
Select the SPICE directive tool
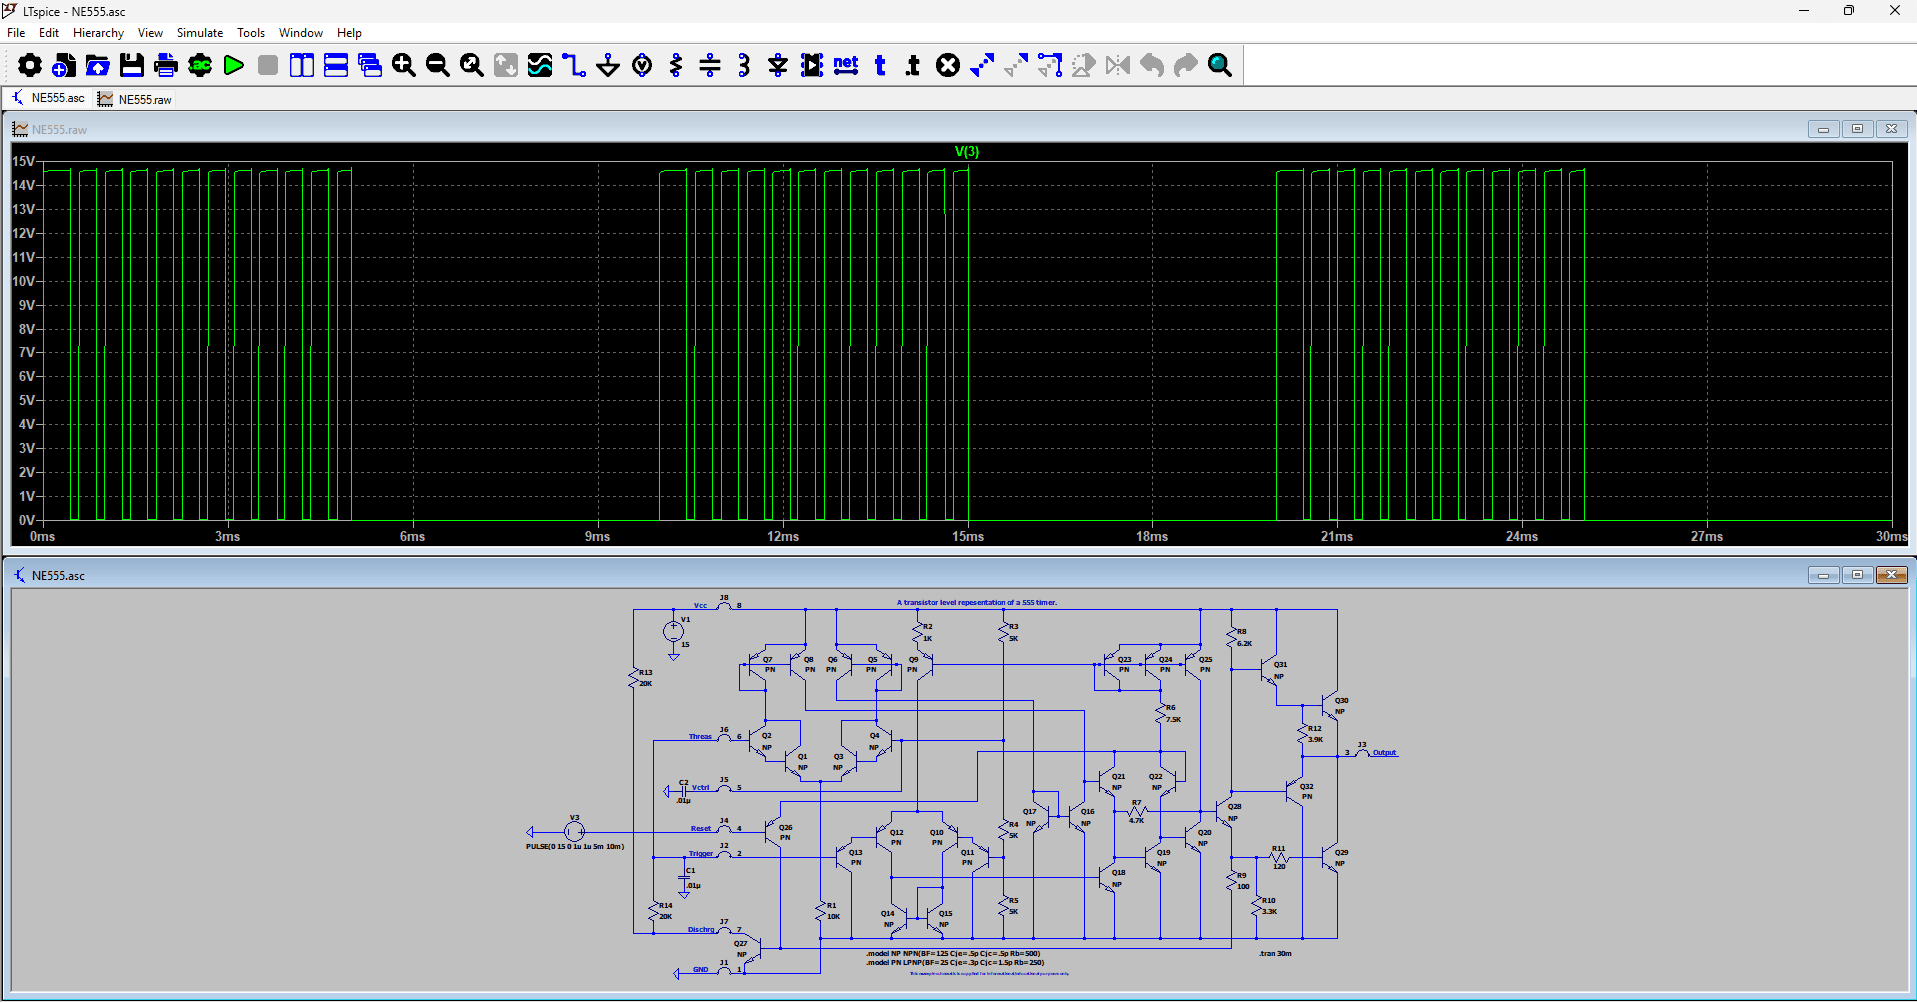click(913, 66)
